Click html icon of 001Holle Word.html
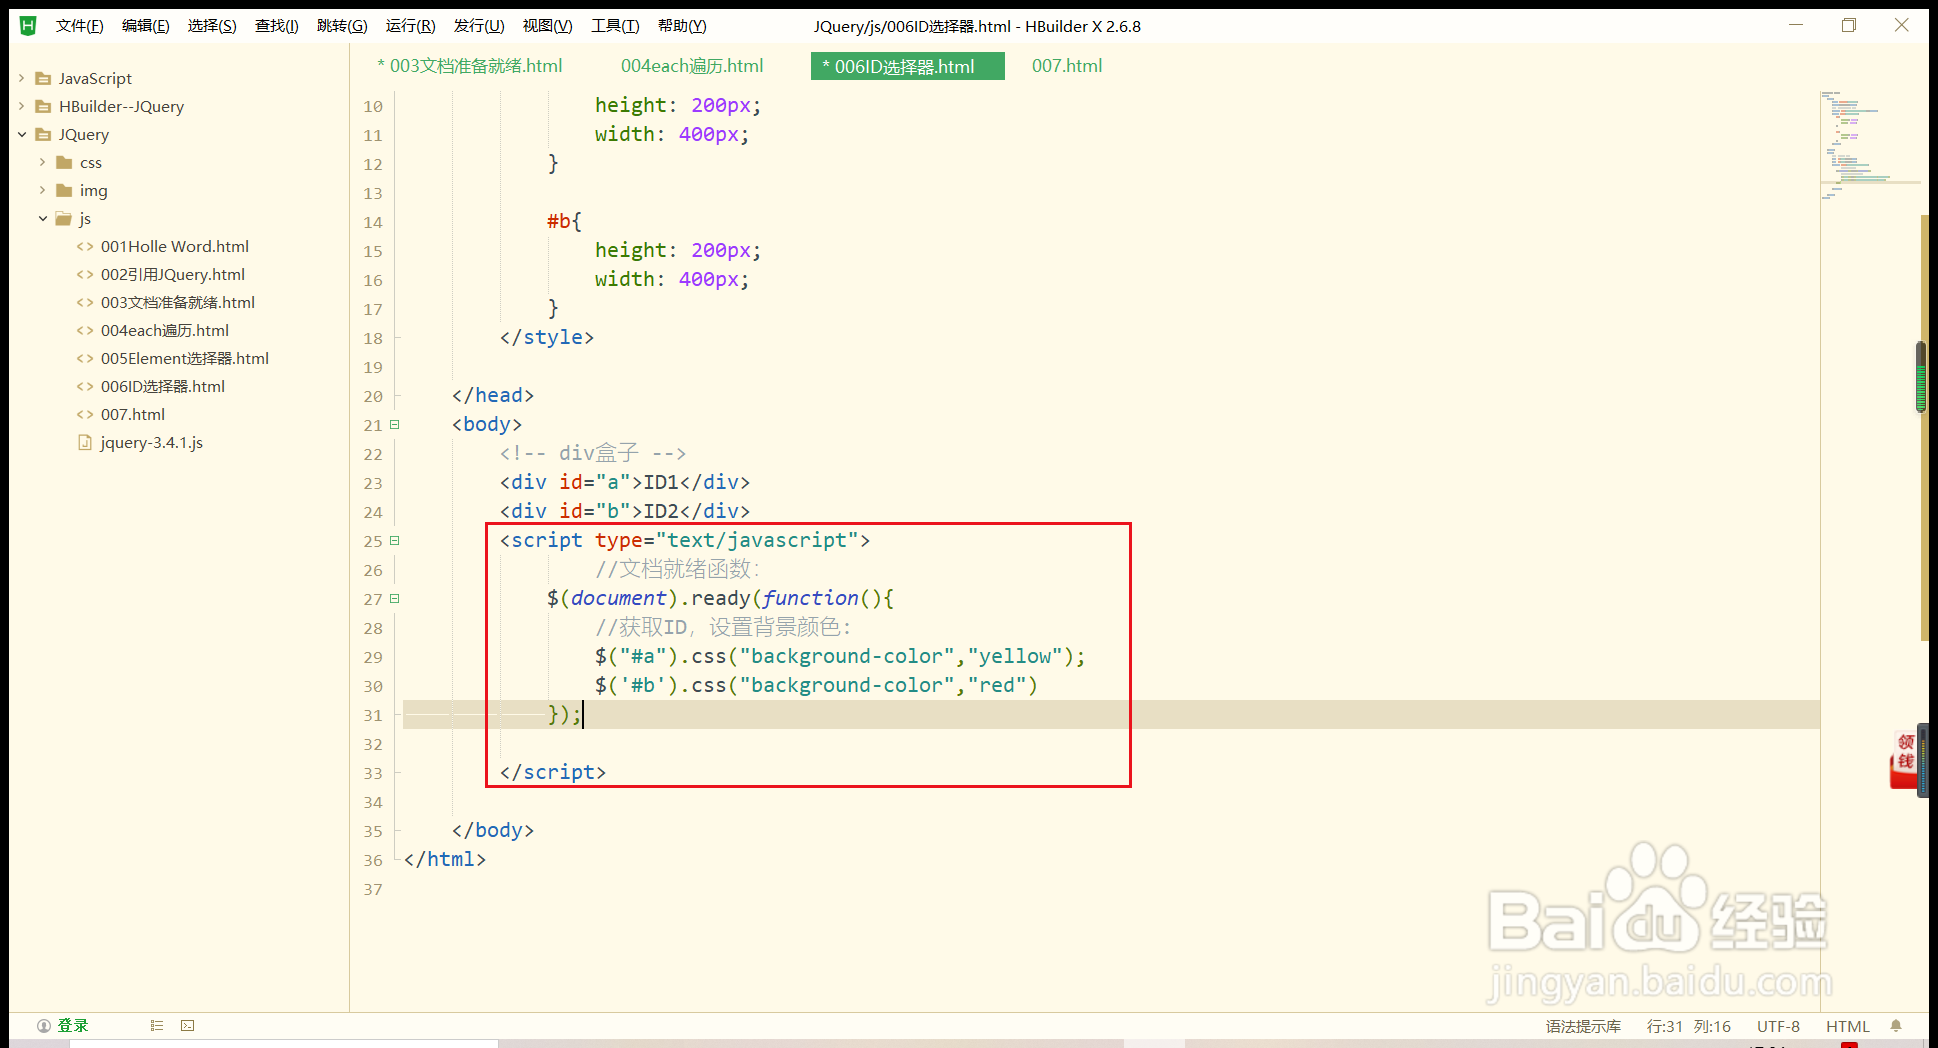Image resolution: width=1938 pixels, height=1048 pixels. coord(85,246)
